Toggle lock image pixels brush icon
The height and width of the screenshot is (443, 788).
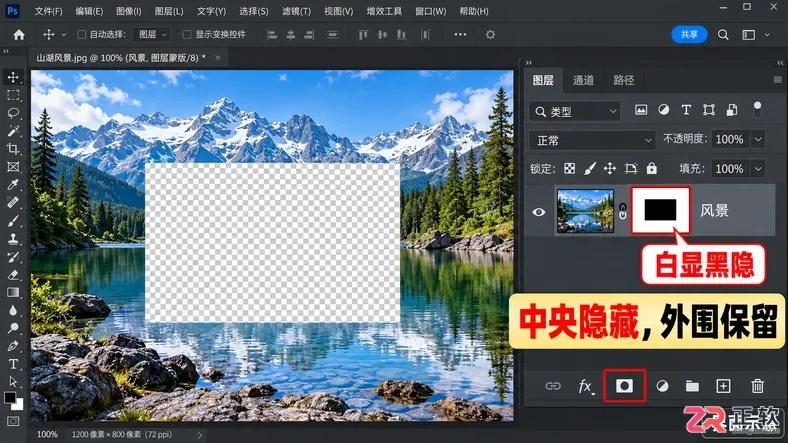point(590,169)
